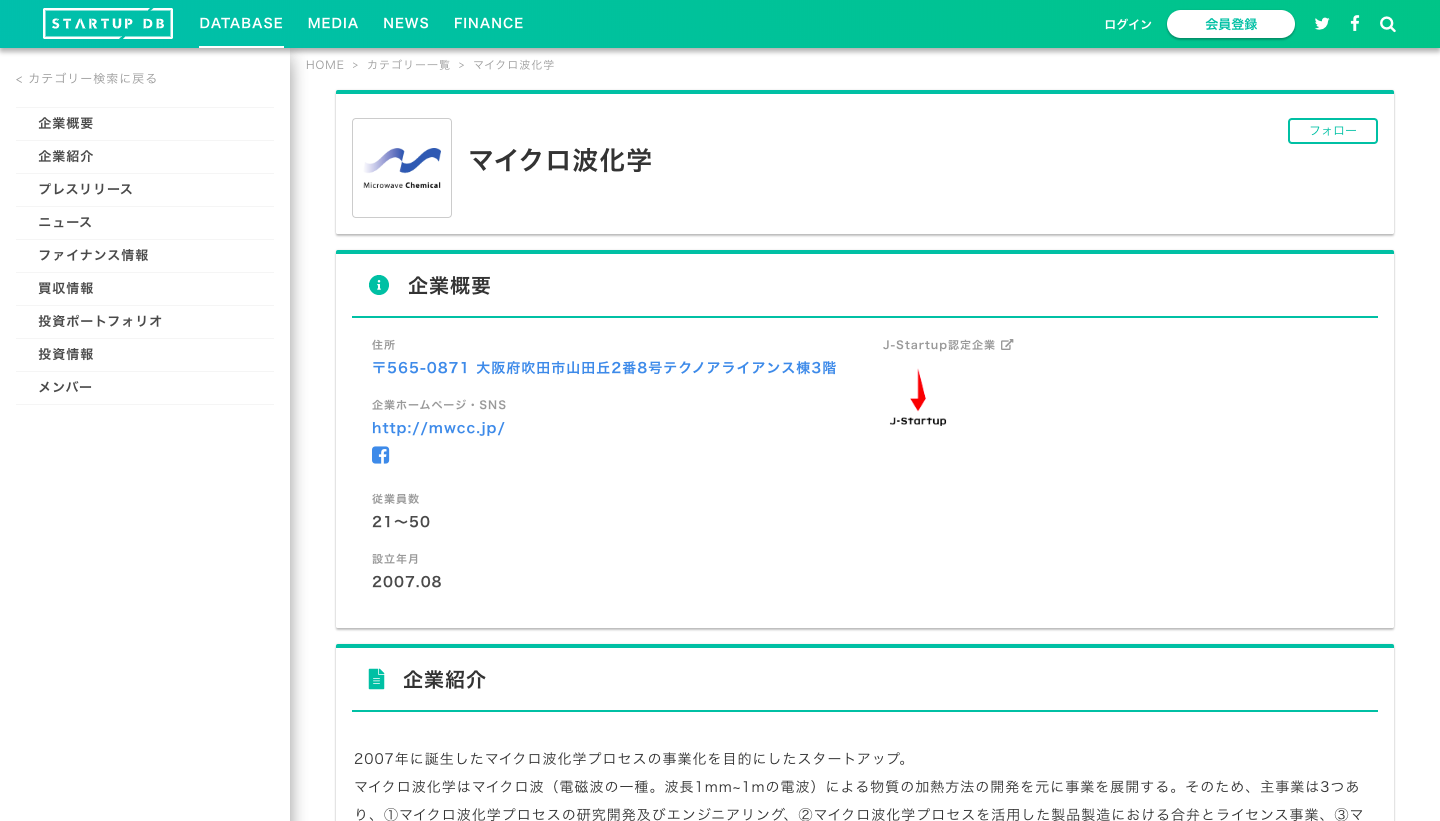This screenshot has height=821, width=1440.
Task: Open the http://mwcc.jp/ link
Action: (x=438, y=428)
